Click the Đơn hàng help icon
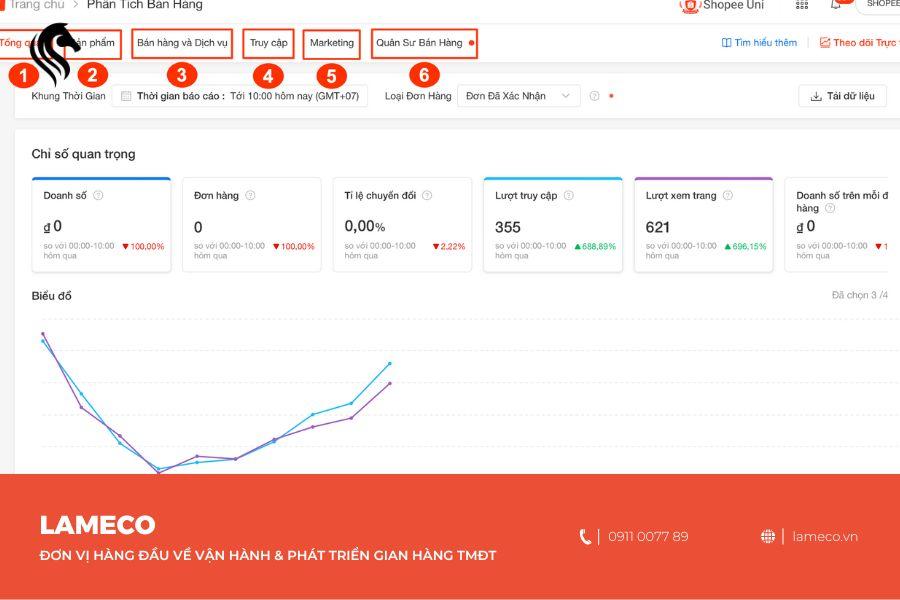The width and height of the screenshot is (900, 600). coord(250,195)
